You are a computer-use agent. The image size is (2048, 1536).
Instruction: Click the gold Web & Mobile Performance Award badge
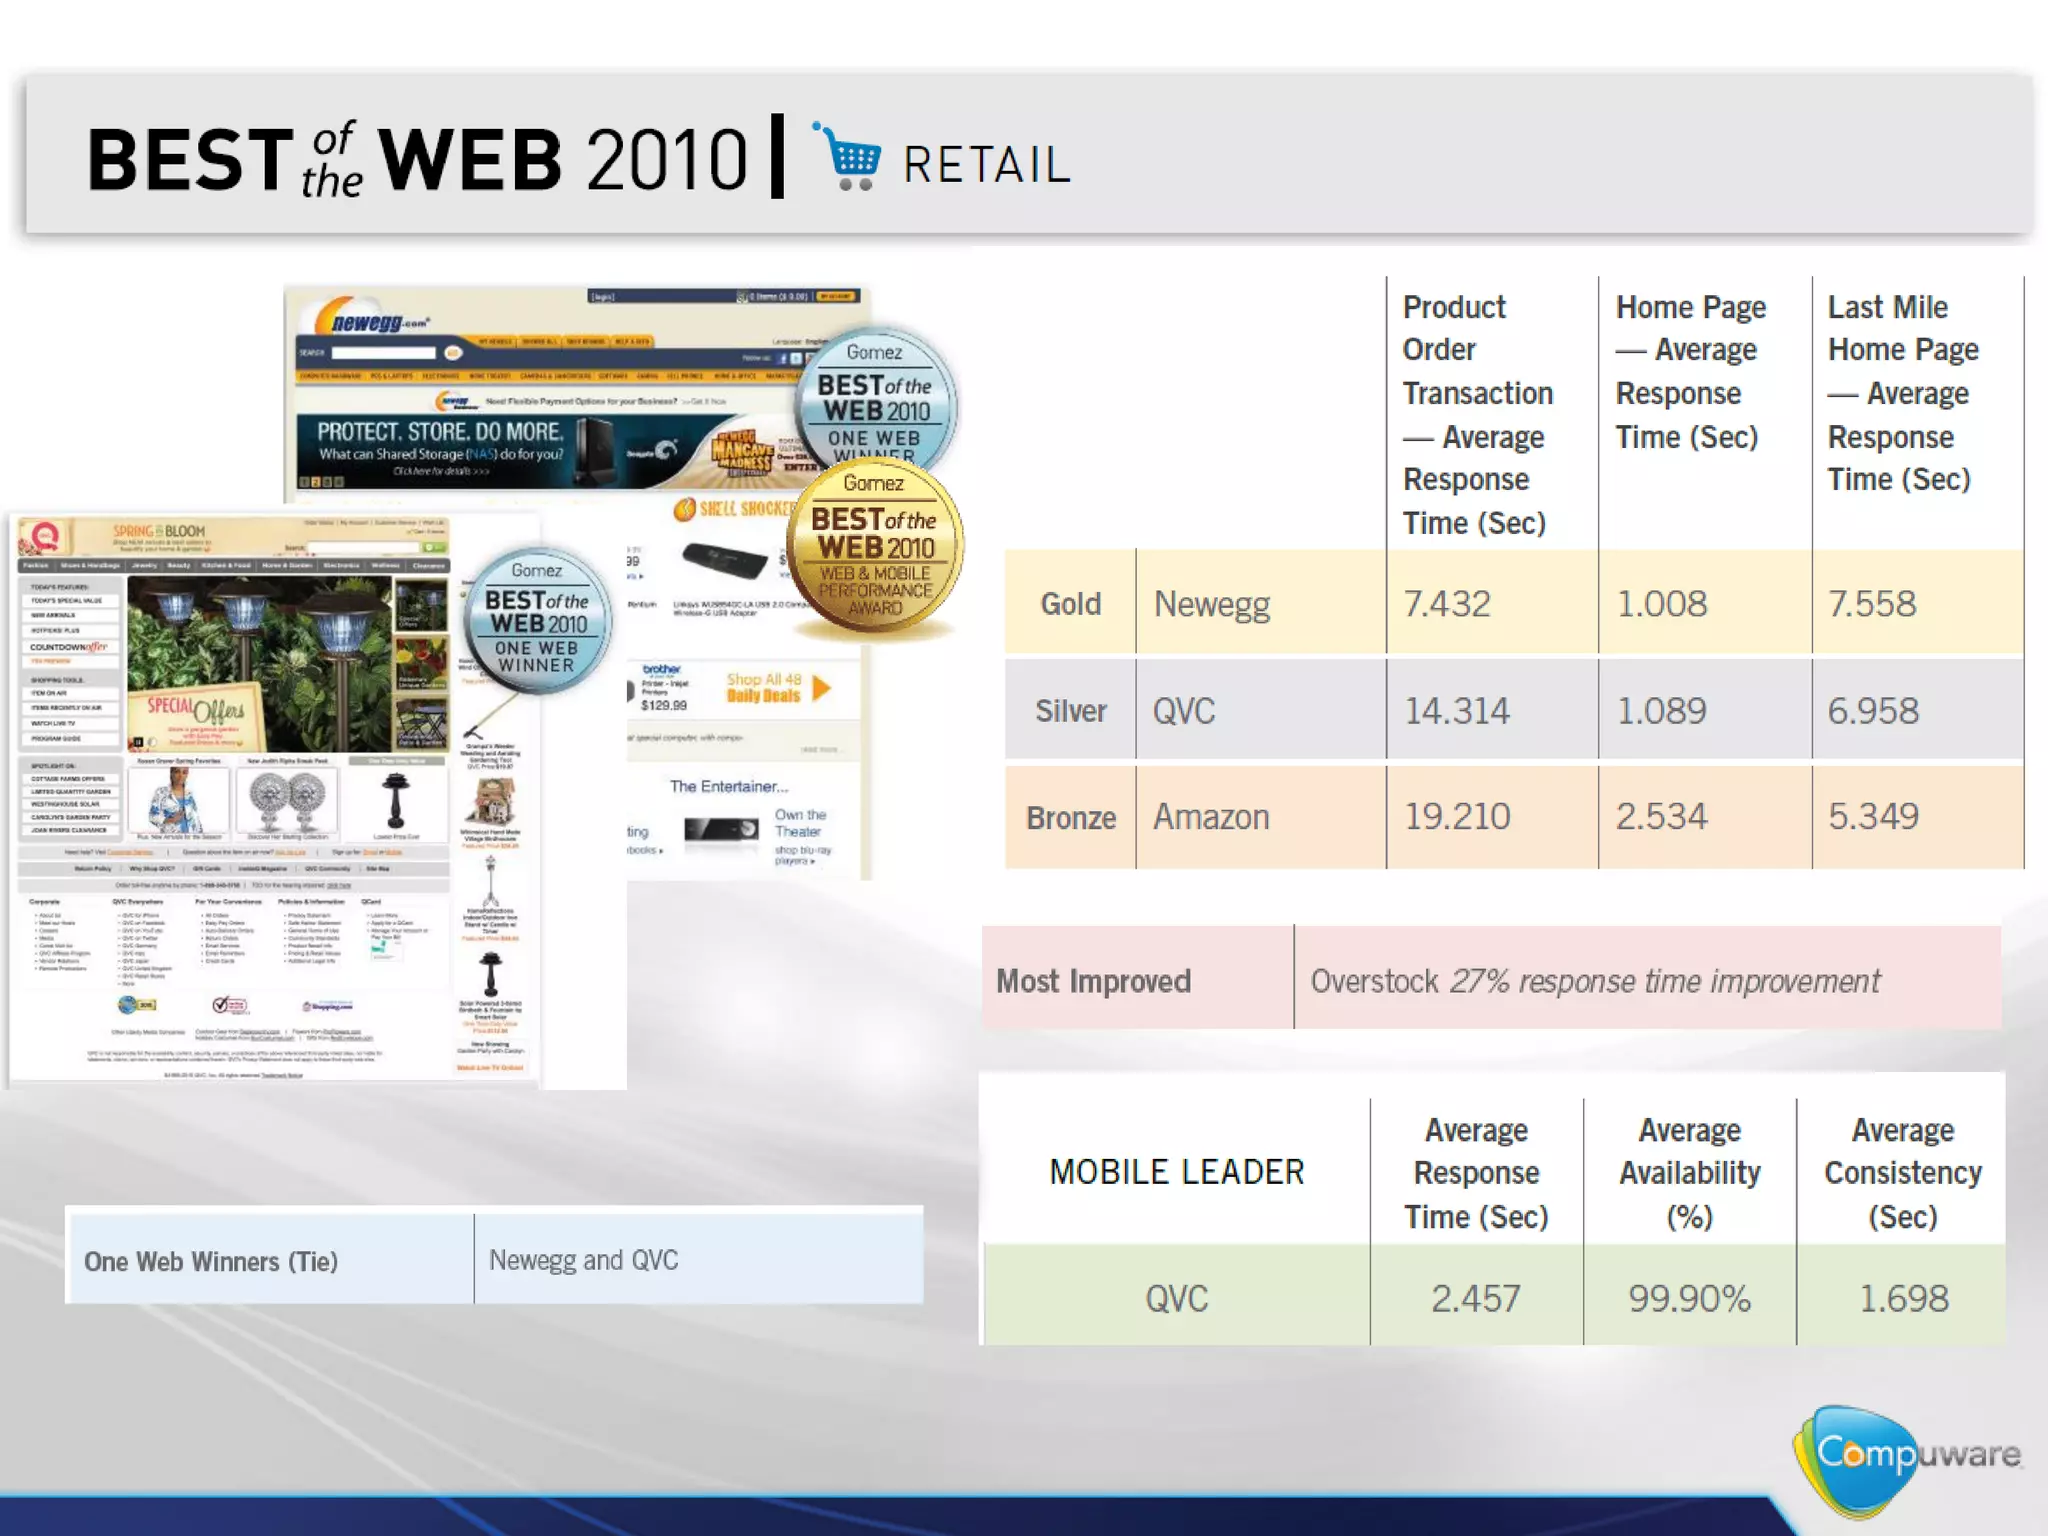point(874,550)
